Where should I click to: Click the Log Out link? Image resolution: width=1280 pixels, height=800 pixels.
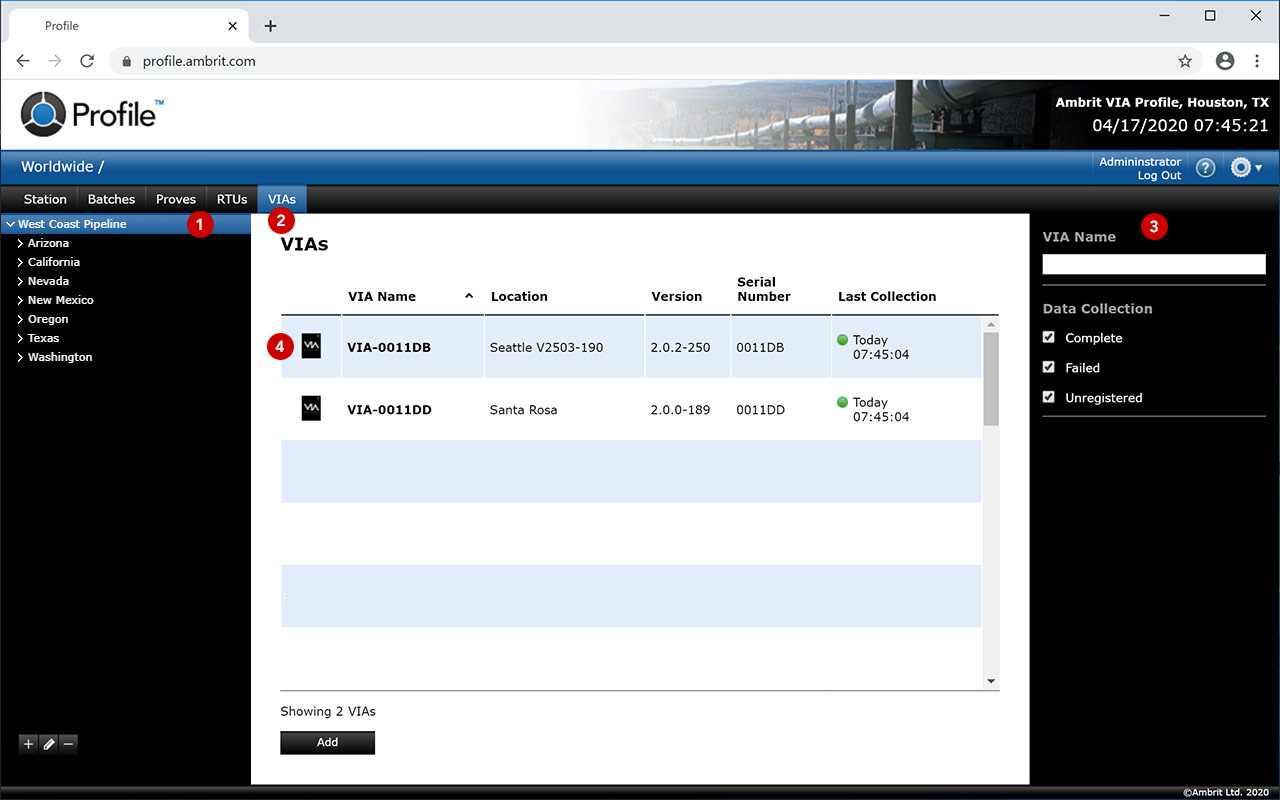[1159, 176]
